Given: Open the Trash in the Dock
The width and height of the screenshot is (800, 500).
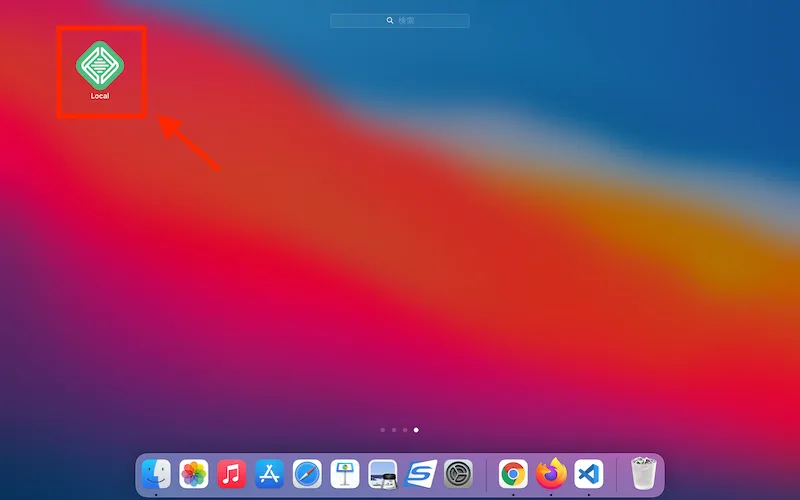Looking at the screenshot, I should (x=643, y=473).
